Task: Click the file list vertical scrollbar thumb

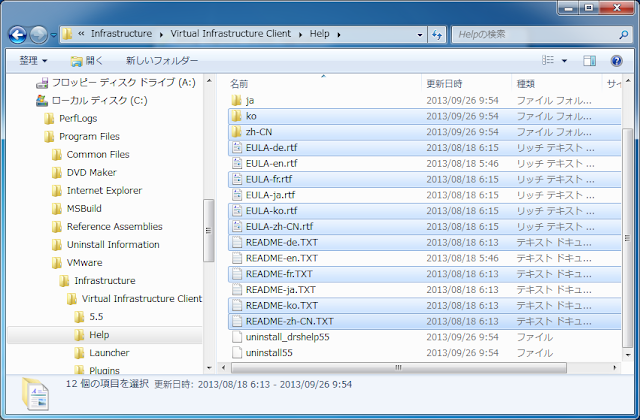Action: click(x=627, y=238)
